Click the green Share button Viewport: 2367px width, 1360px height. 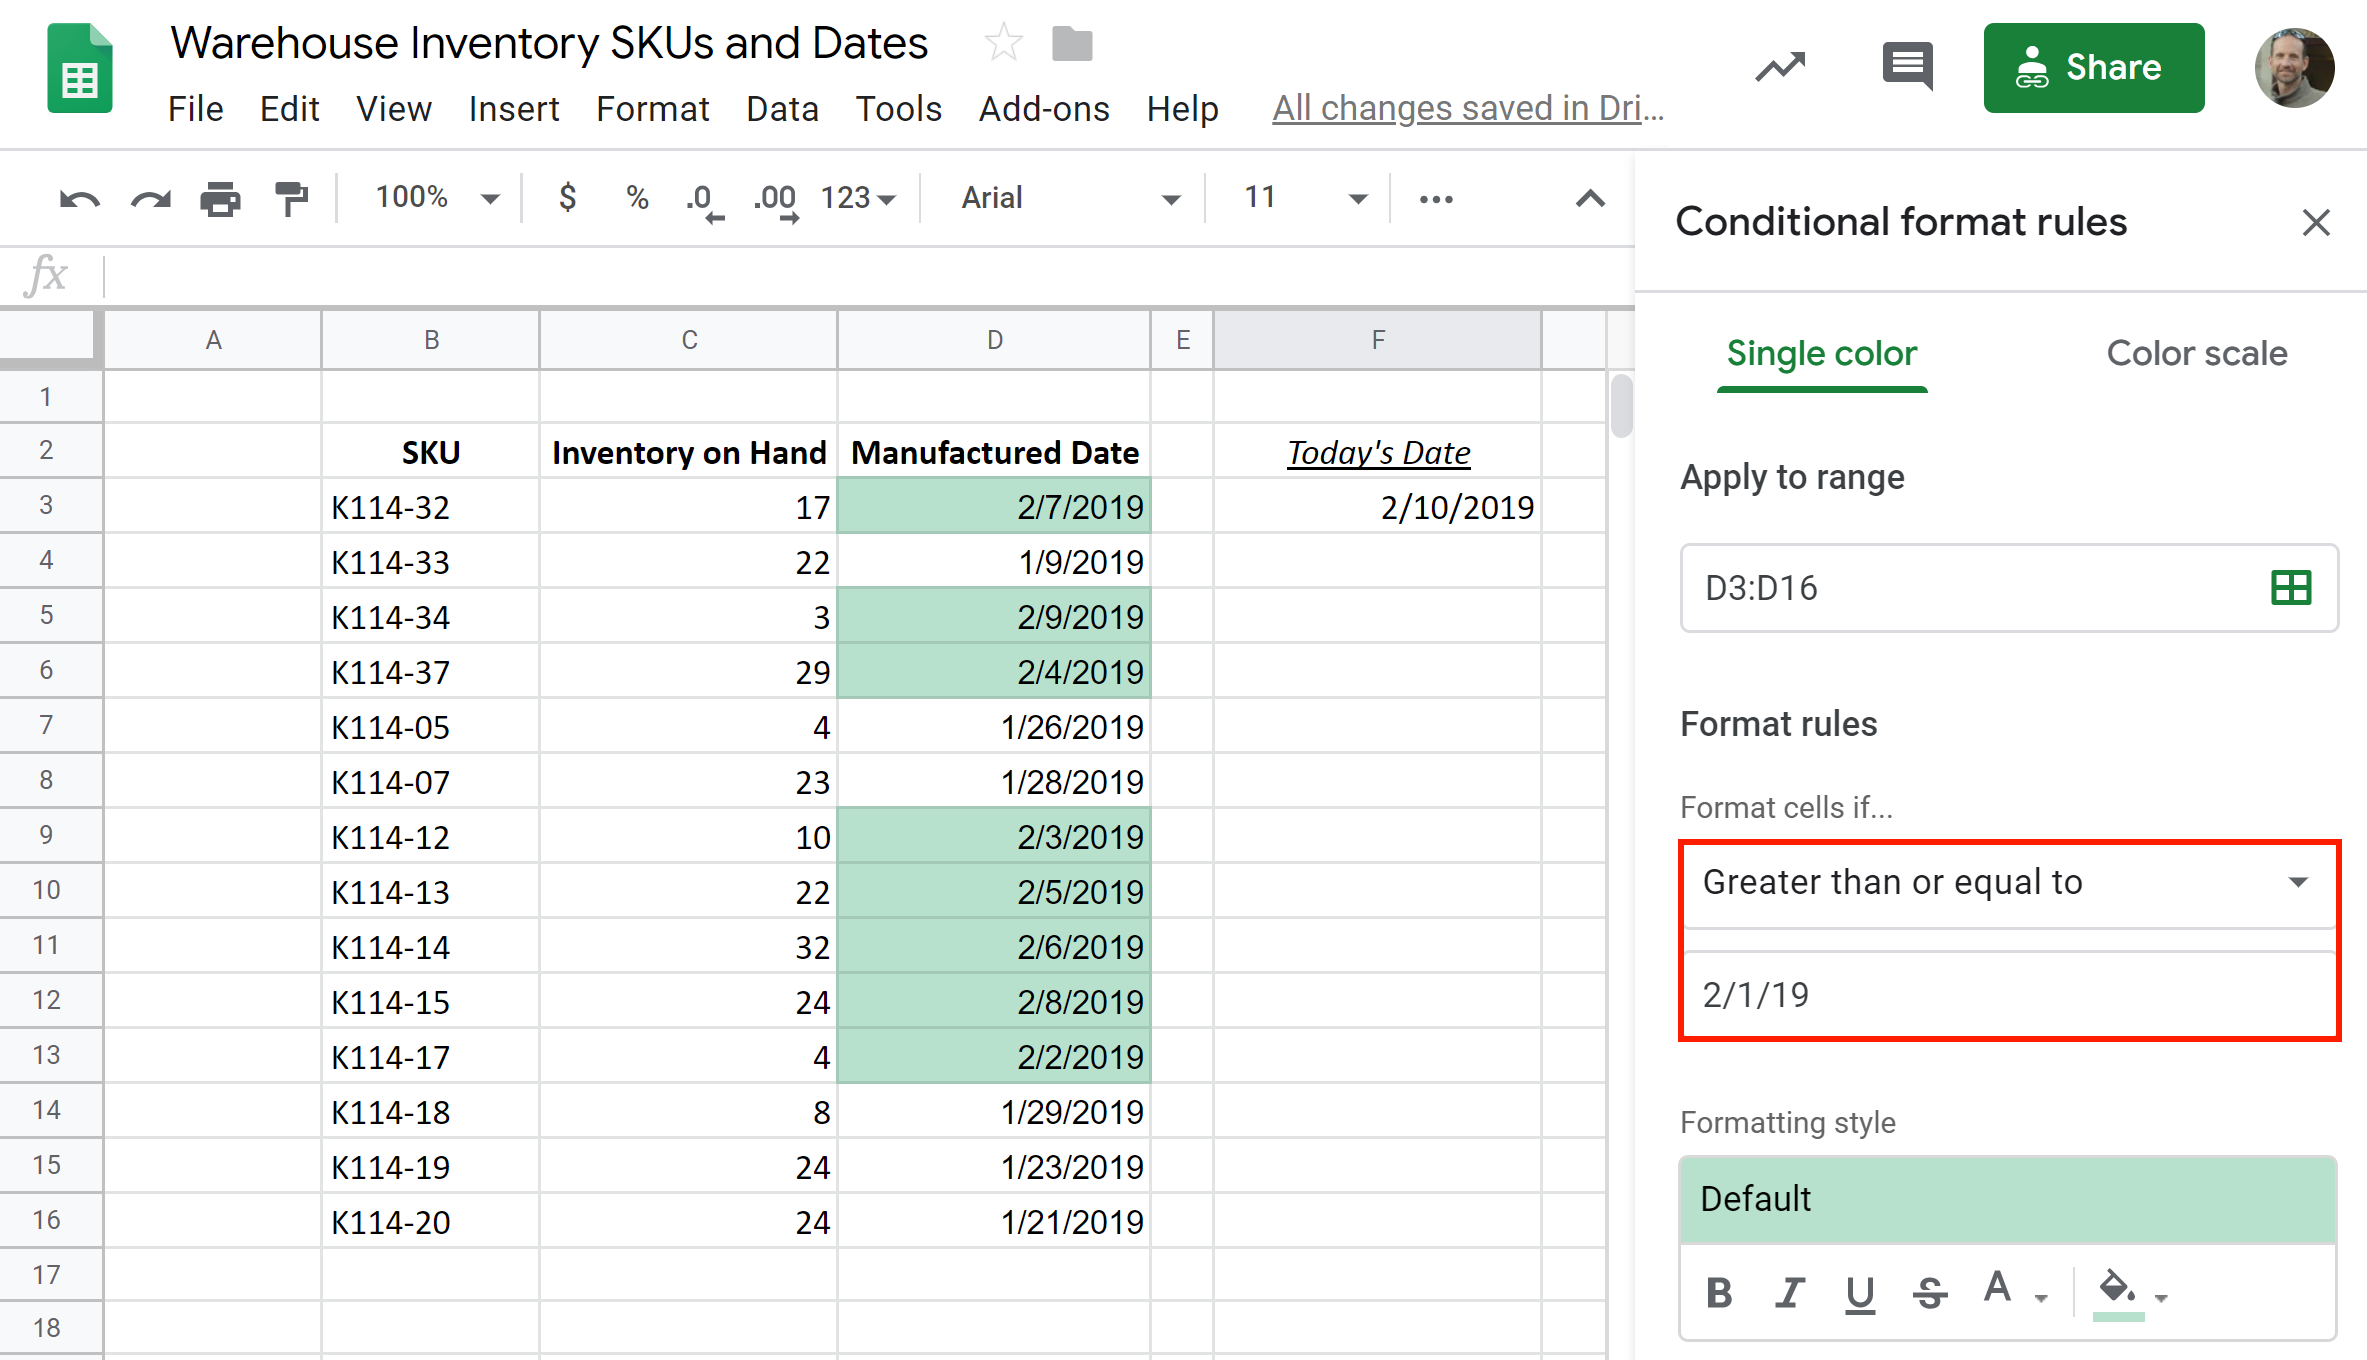(x=2094, y=68)
